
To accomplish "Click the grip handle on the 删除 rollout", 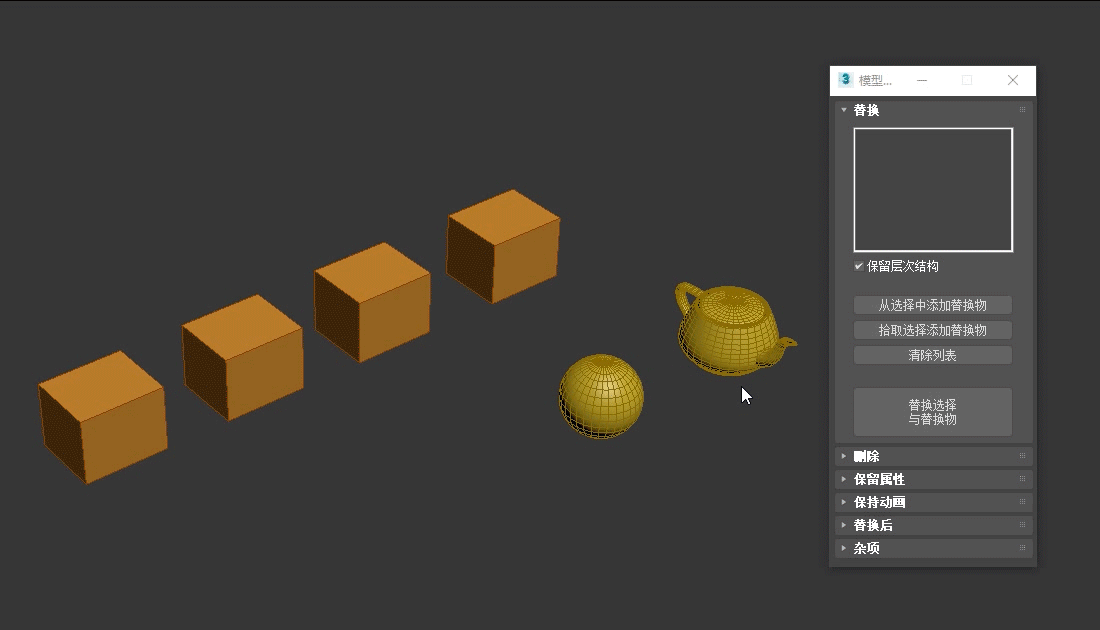I will coord(1022,456).
